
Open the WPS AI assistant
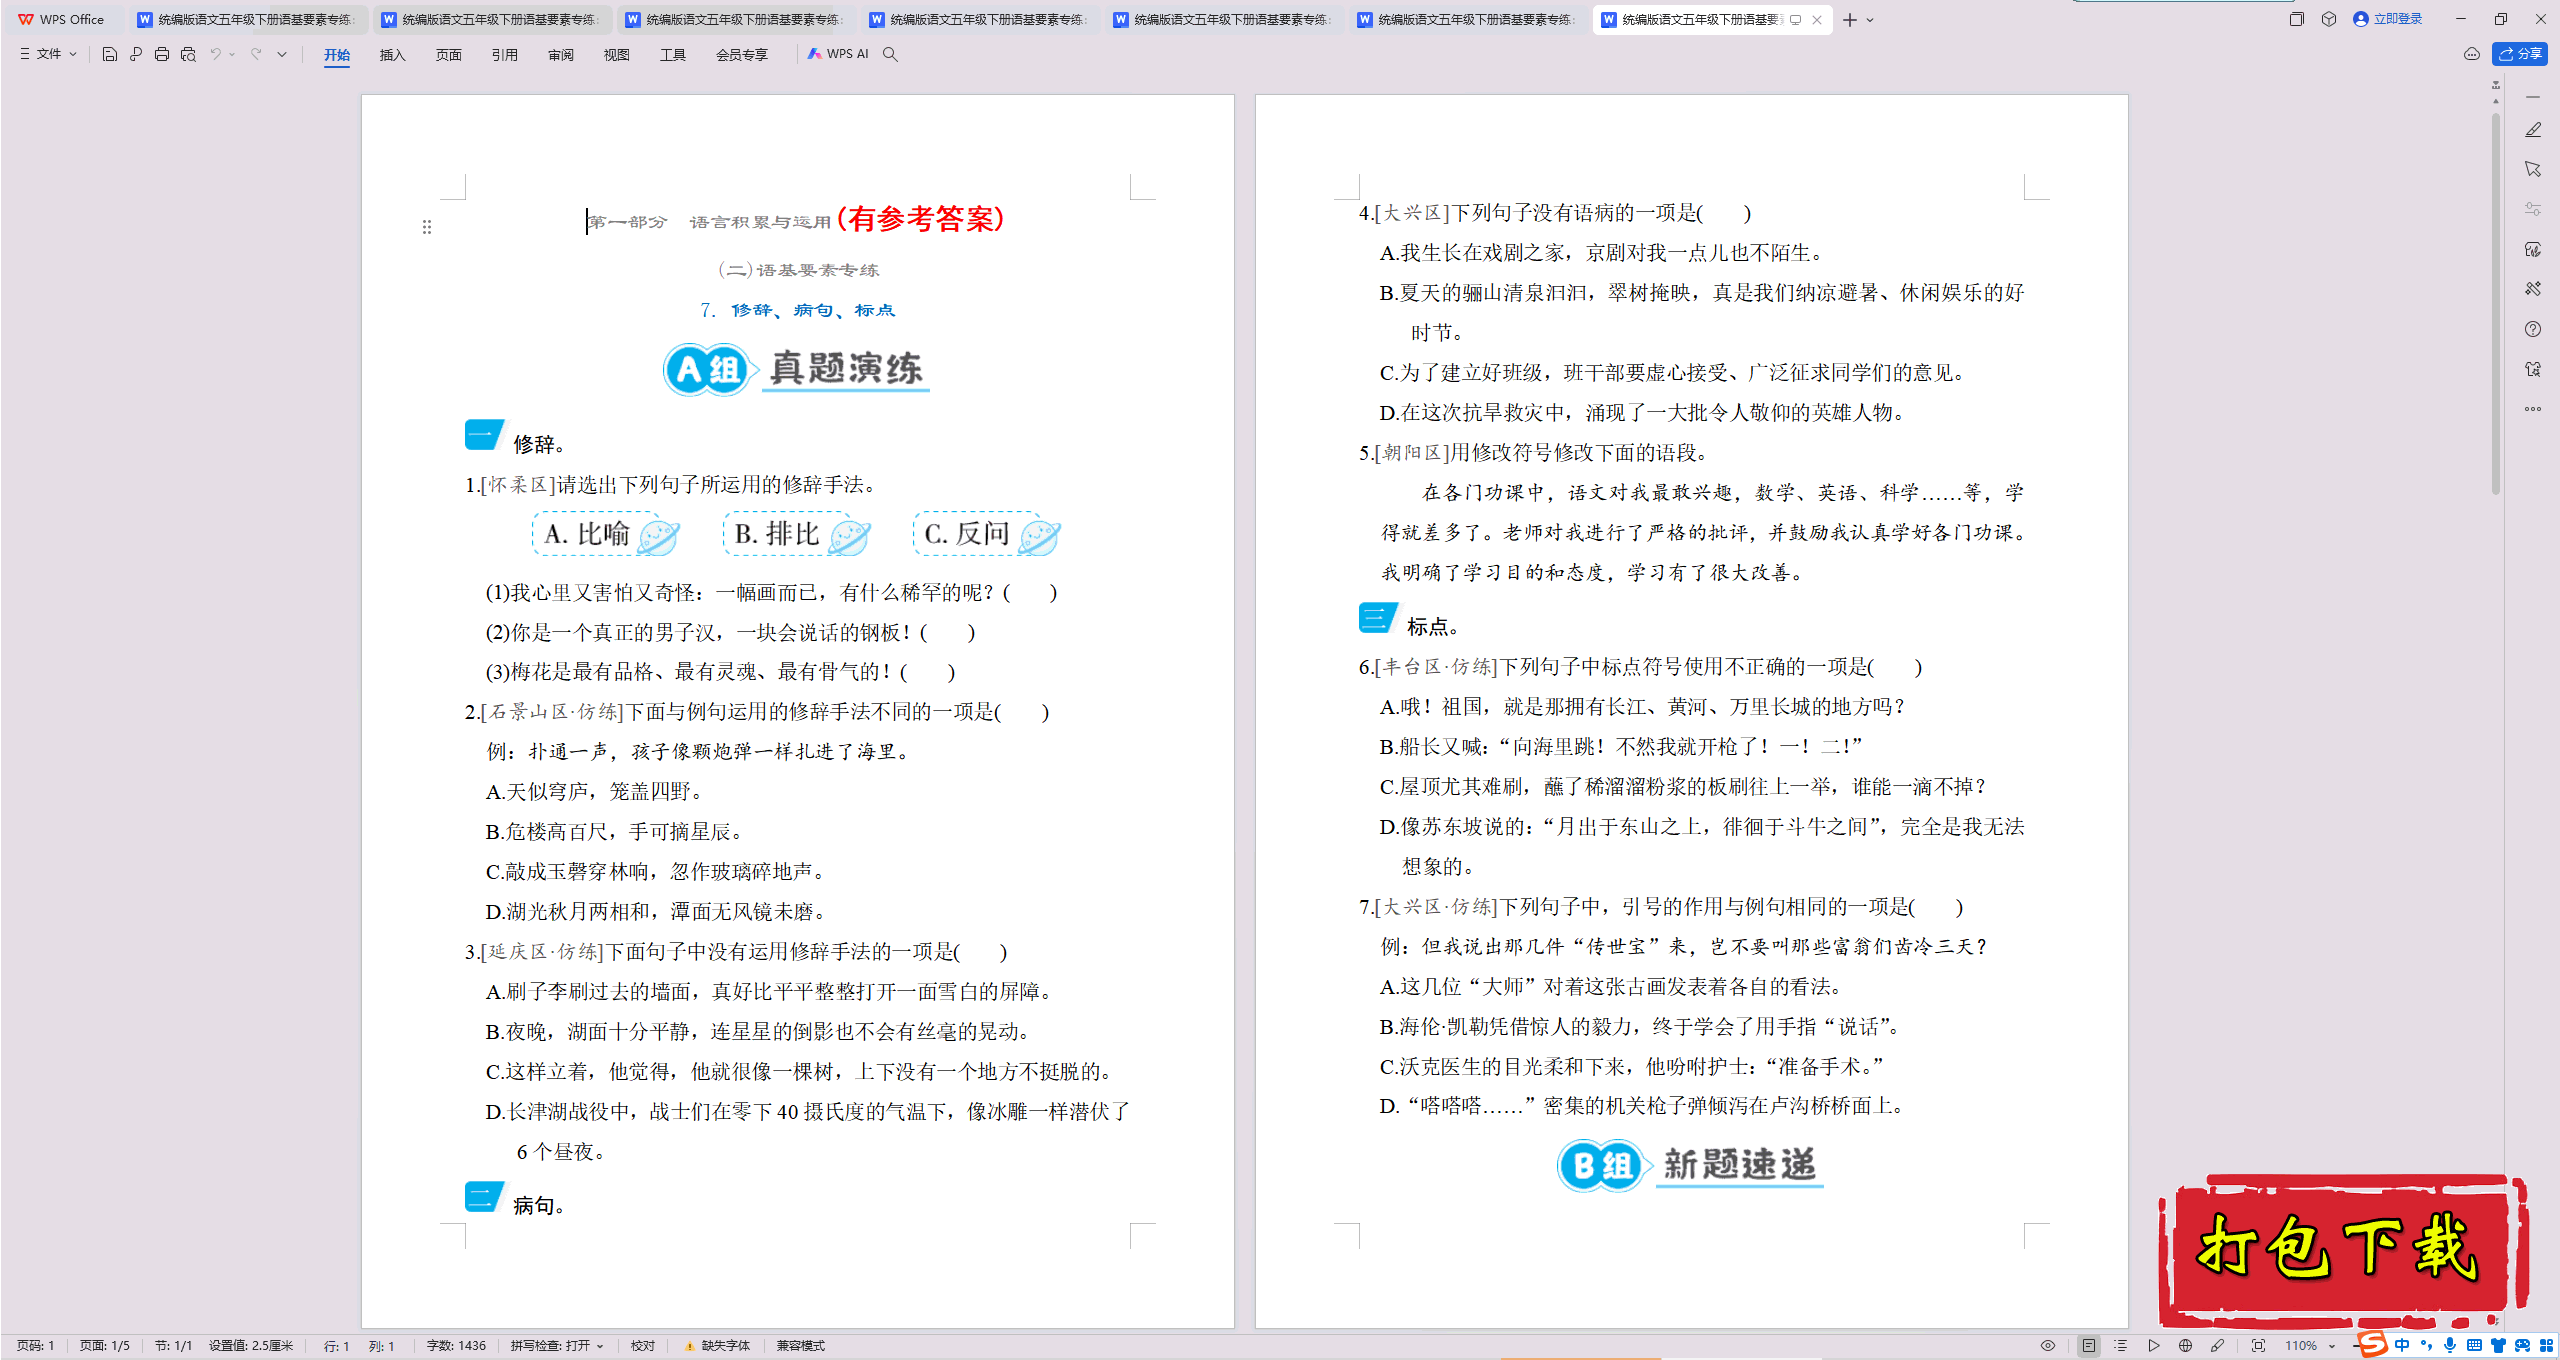[x=838, y=54]
